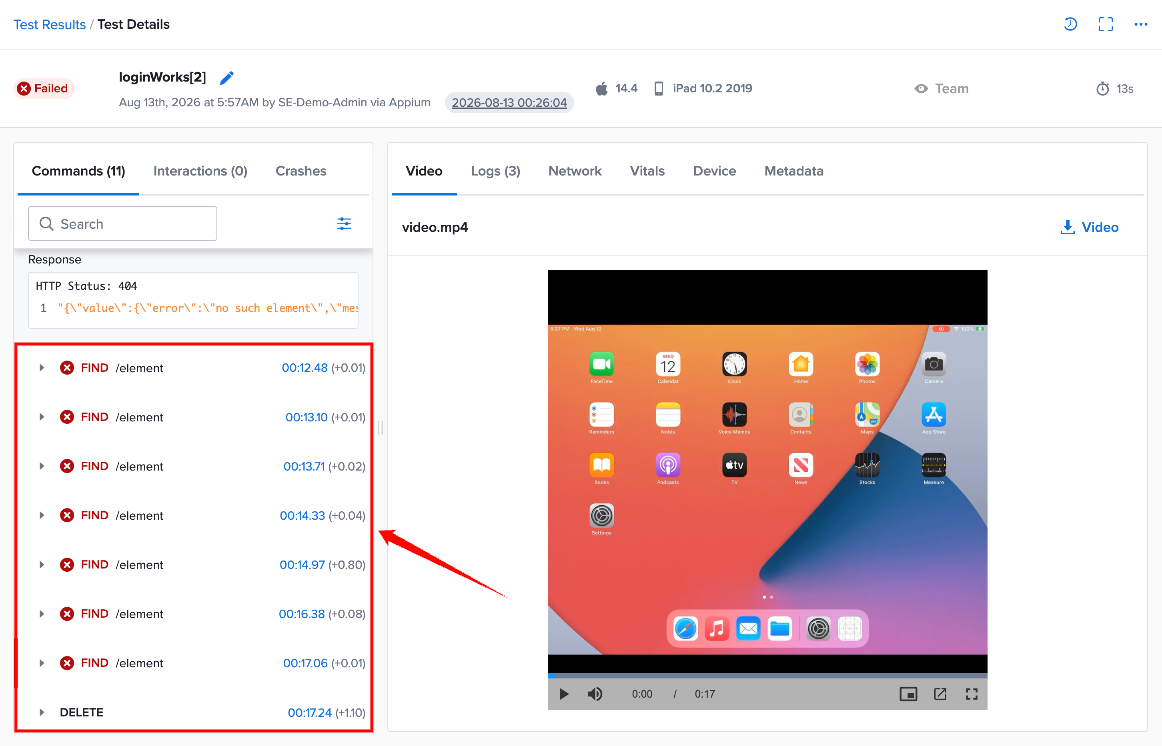Switch to the Interactions (0) tab

(200, 171)
